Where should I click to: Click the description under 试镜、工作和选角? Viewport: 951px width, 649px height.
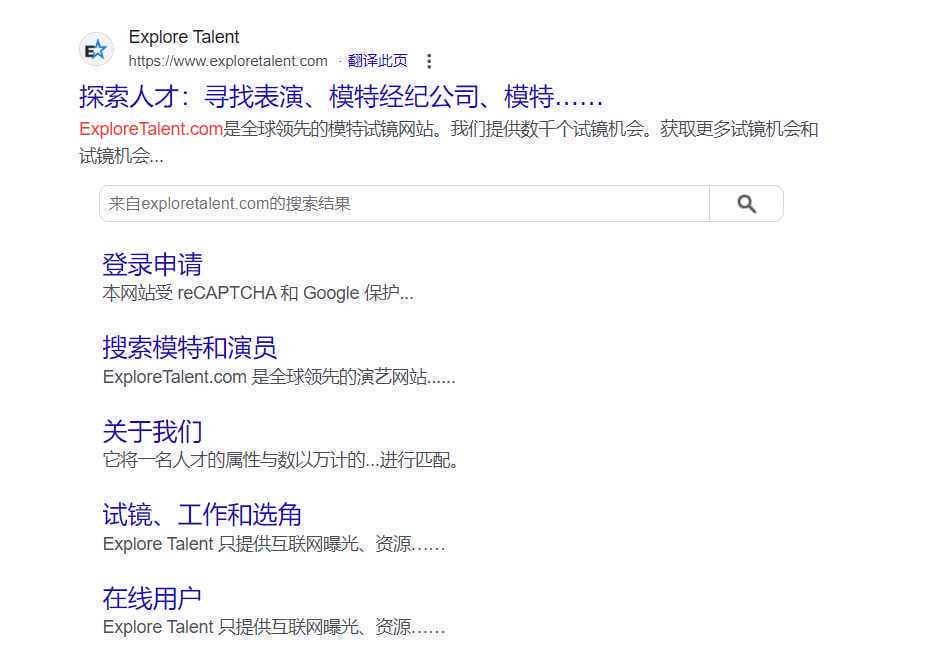click(x=274, y=544)
